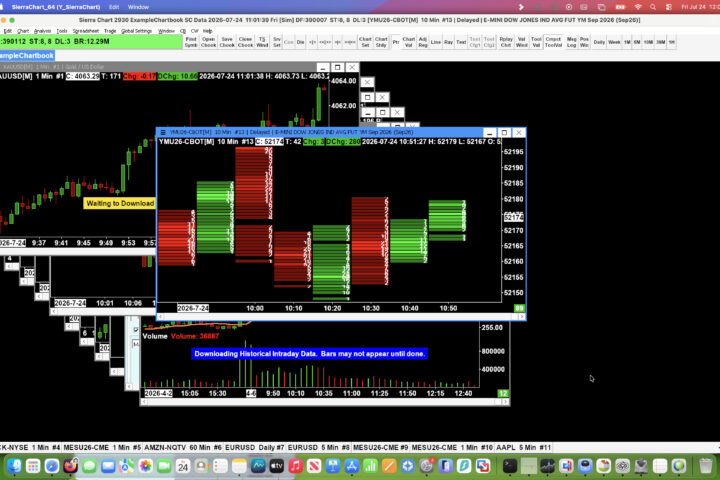720x480 pixels.
Task: Click the Rplay Chrt toolbar button
Action: point(506,42)
